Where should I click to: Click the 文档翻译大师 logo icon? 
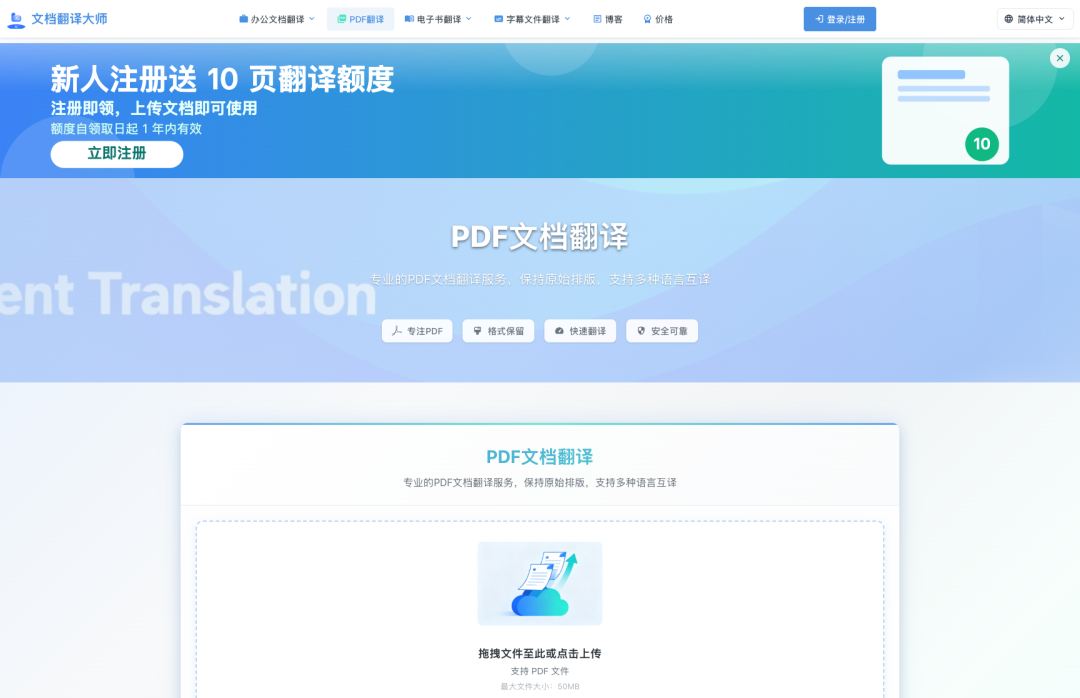click(x=16, y=18)
